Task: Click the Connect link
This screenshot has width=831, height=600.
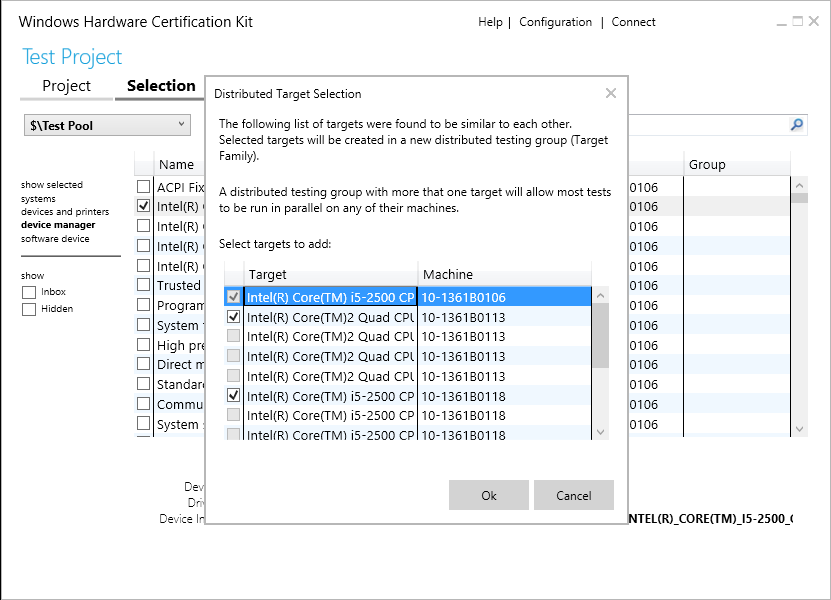Action: pos(633,21)
